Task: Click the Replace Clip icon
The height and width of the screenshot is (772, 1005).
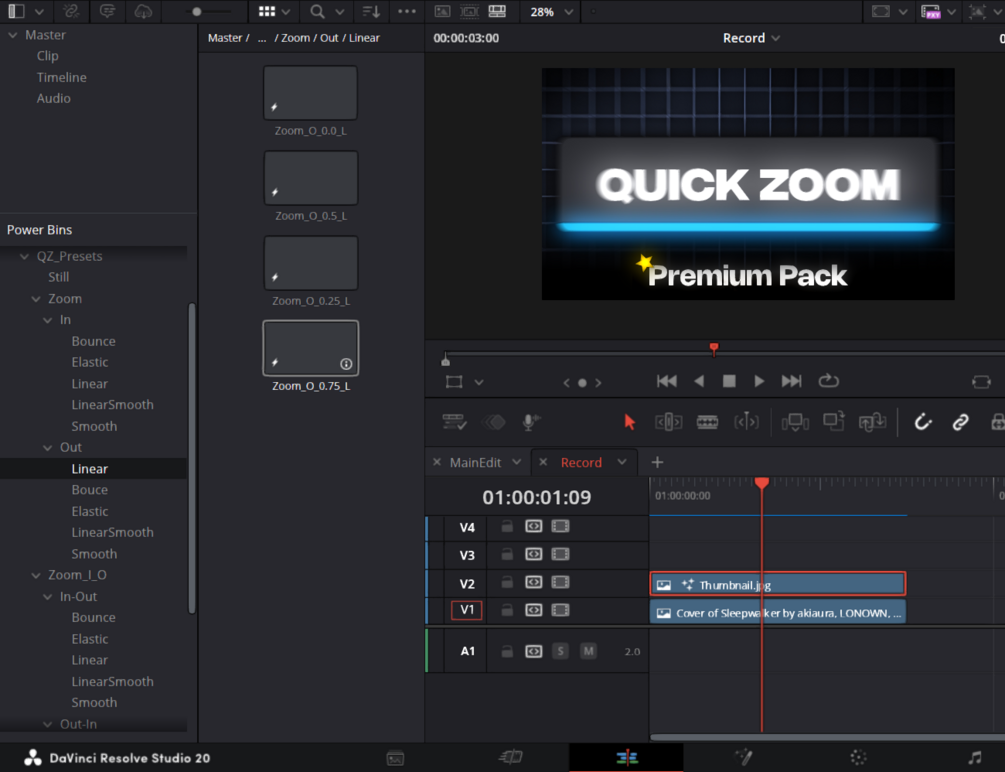Action: tap(872, 422)
